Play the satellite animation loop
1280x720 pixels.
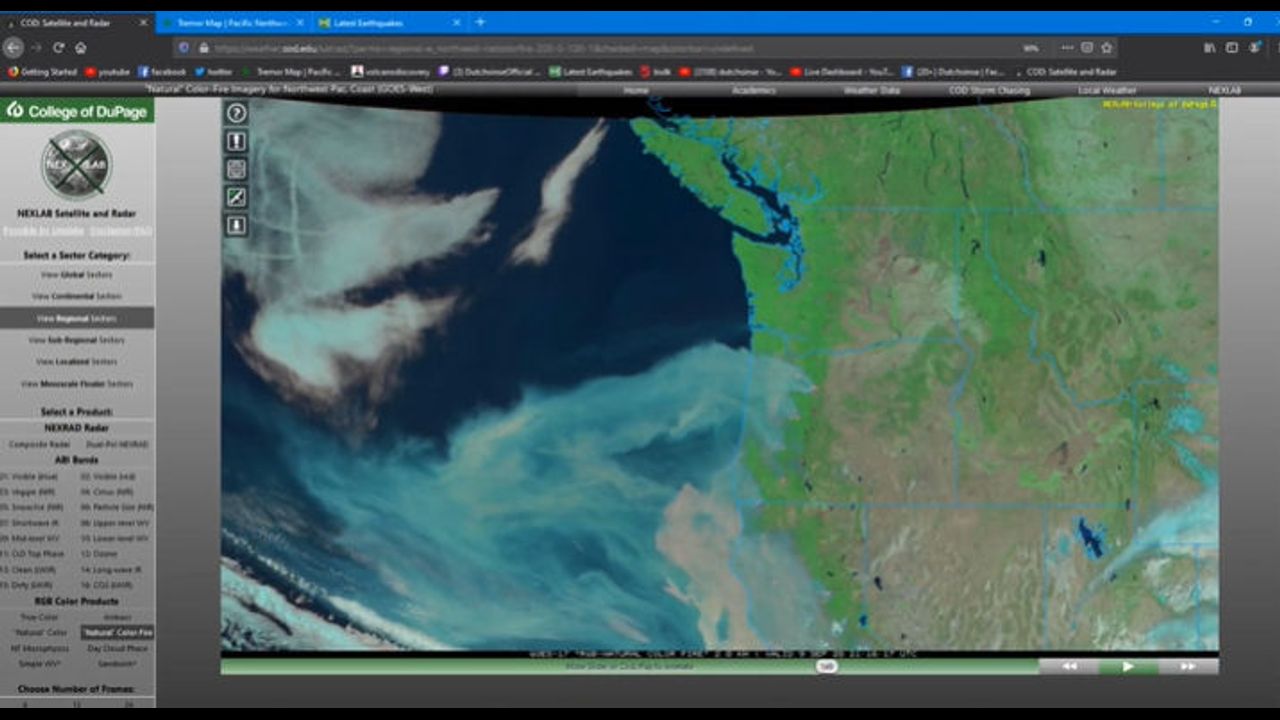click(x=1128, y=666)
